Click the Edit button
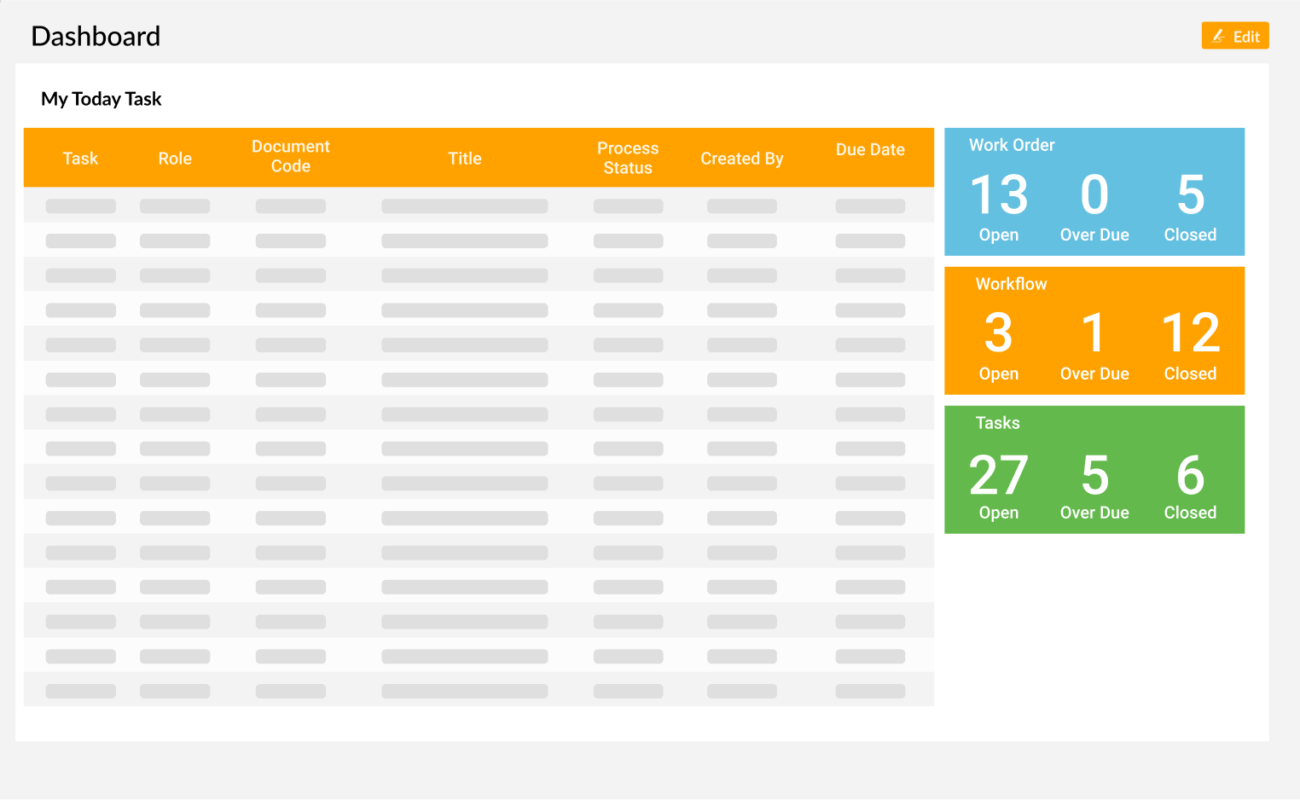This screenshot has width=1300, height=800. 1235,36
